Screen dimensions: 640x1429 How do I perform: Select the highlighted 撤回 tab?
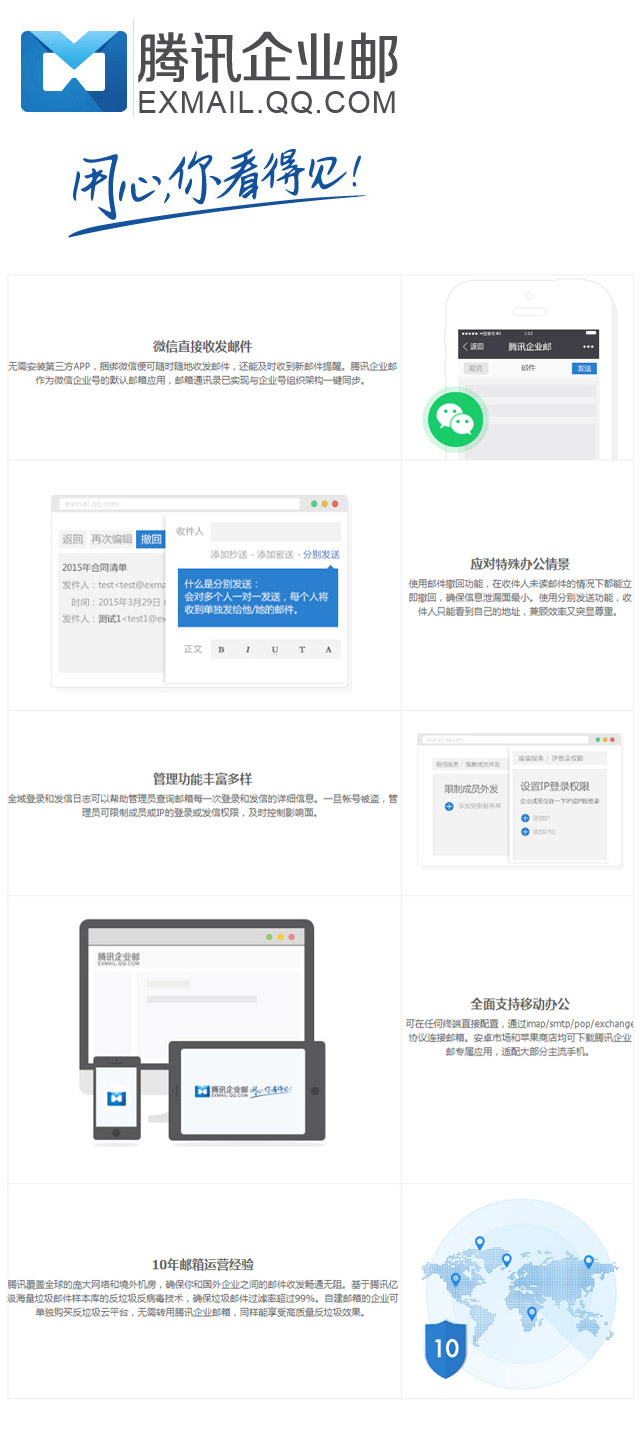(150, 539)
